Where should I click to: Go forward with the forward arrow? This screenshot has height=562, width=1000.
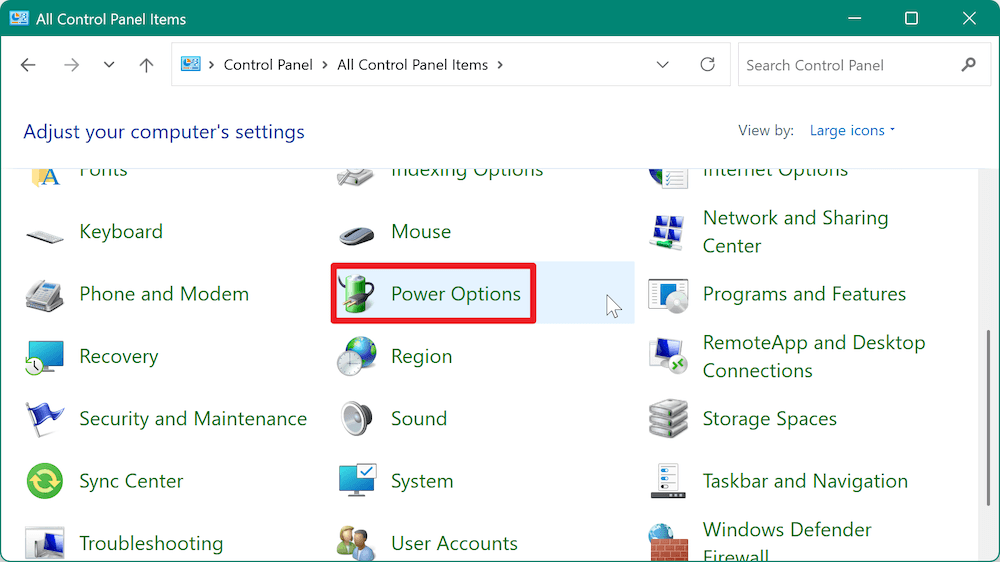pyautogui.click(x=71, y=65)
